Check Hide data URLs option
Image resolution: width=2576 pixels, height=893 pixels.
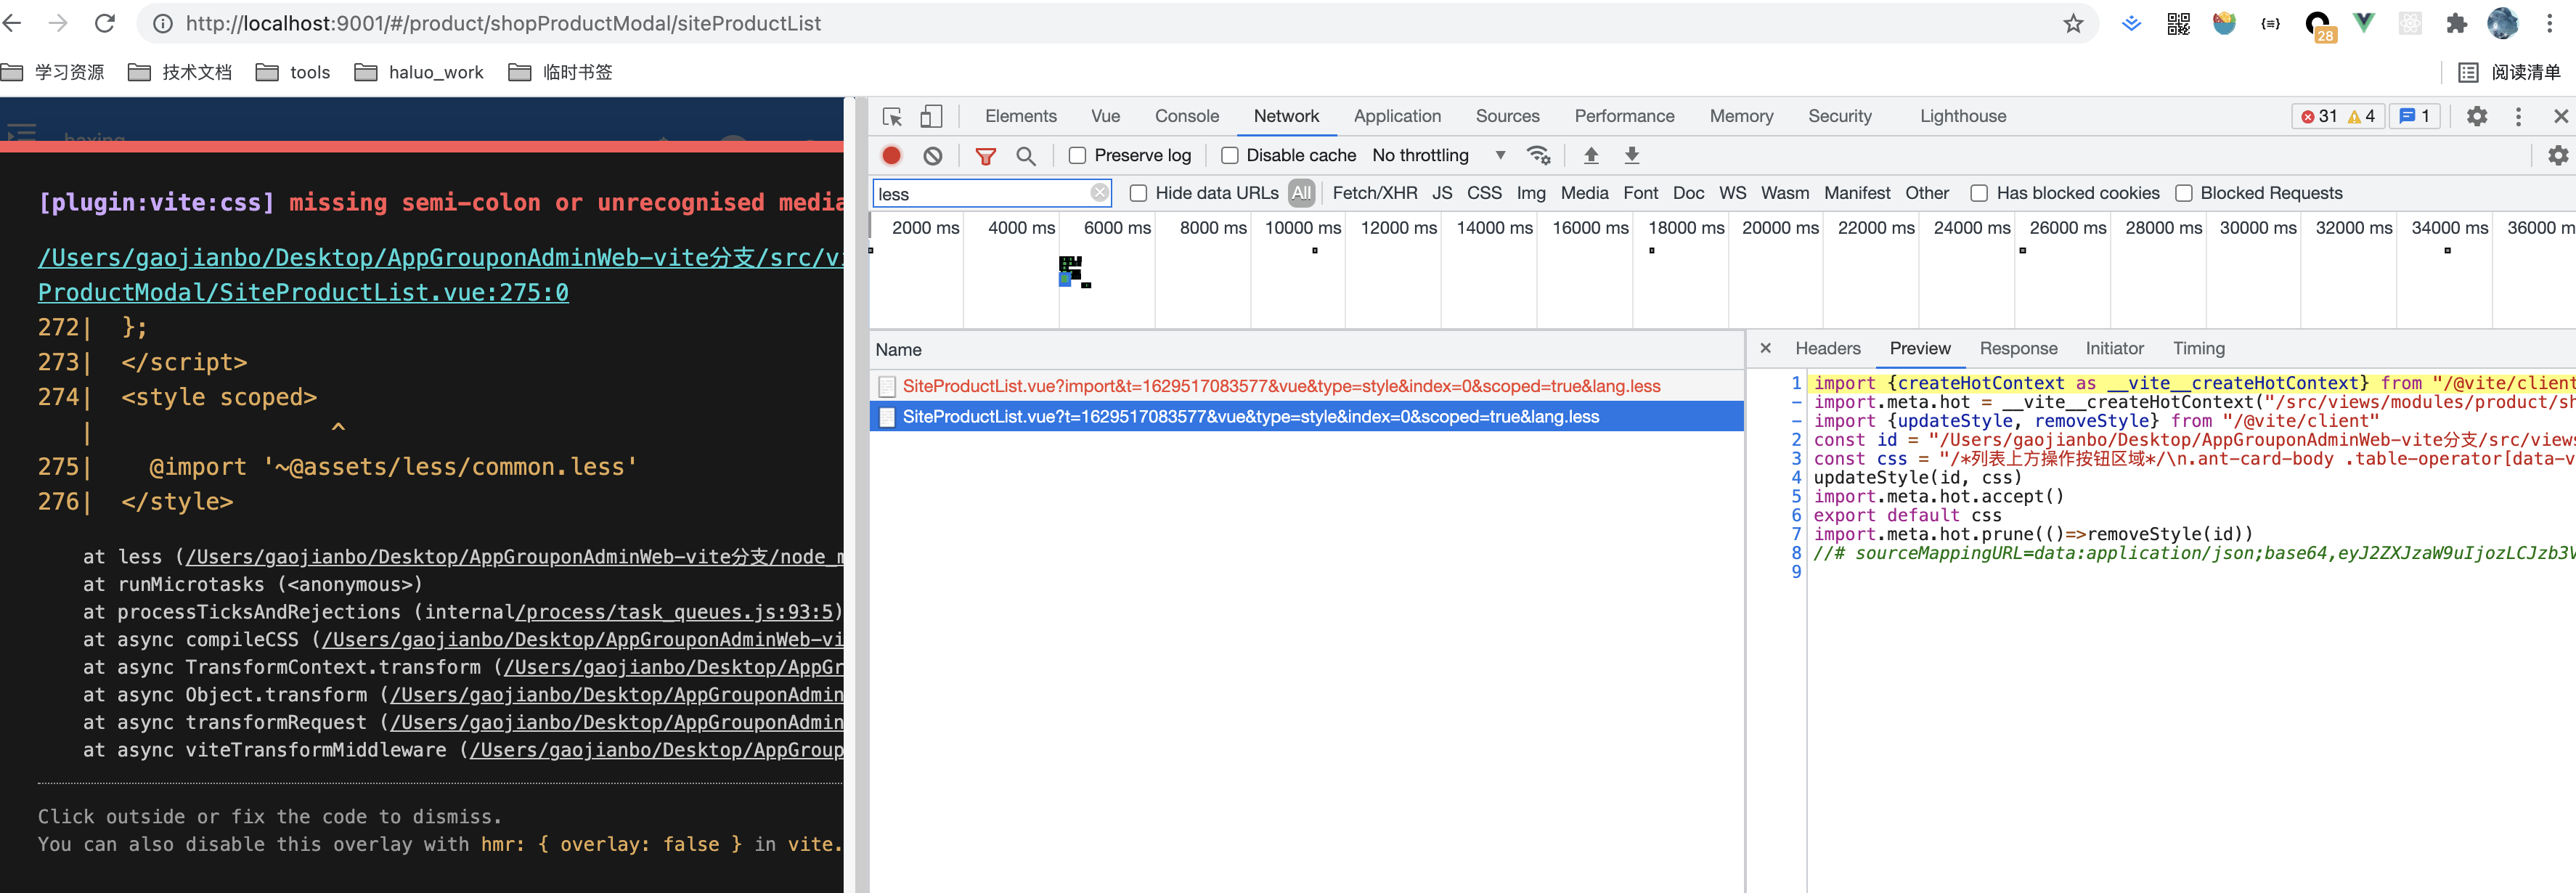click(1138, 193)
